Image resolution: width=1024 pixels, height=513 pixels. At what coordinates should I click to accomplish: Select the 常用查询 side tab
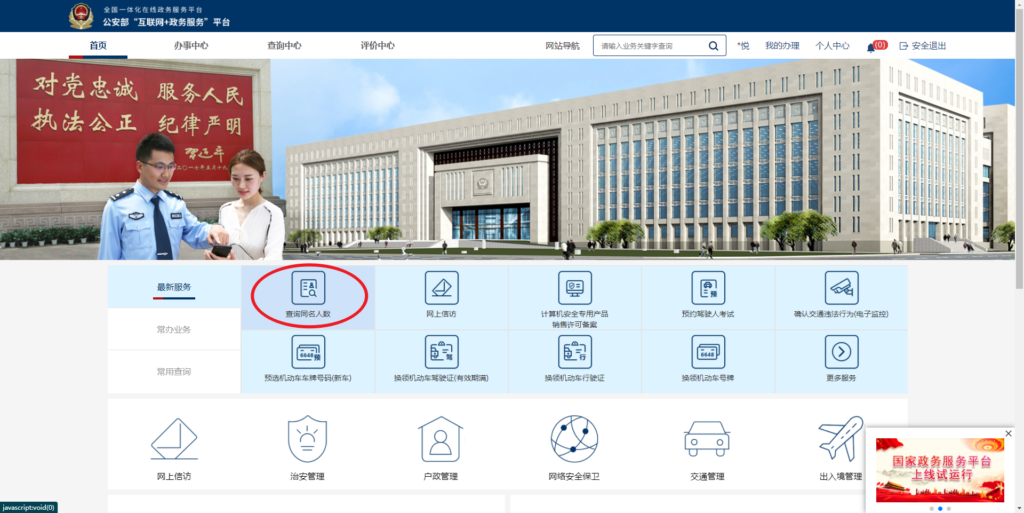click(x=174, y=371)
